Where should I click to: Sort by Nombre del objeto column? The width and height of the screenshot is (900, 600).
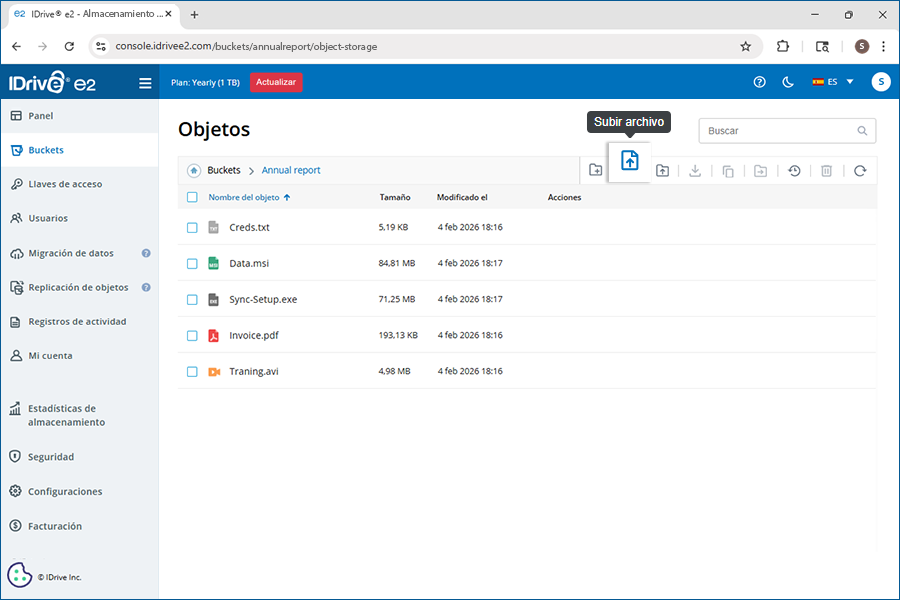244,198
